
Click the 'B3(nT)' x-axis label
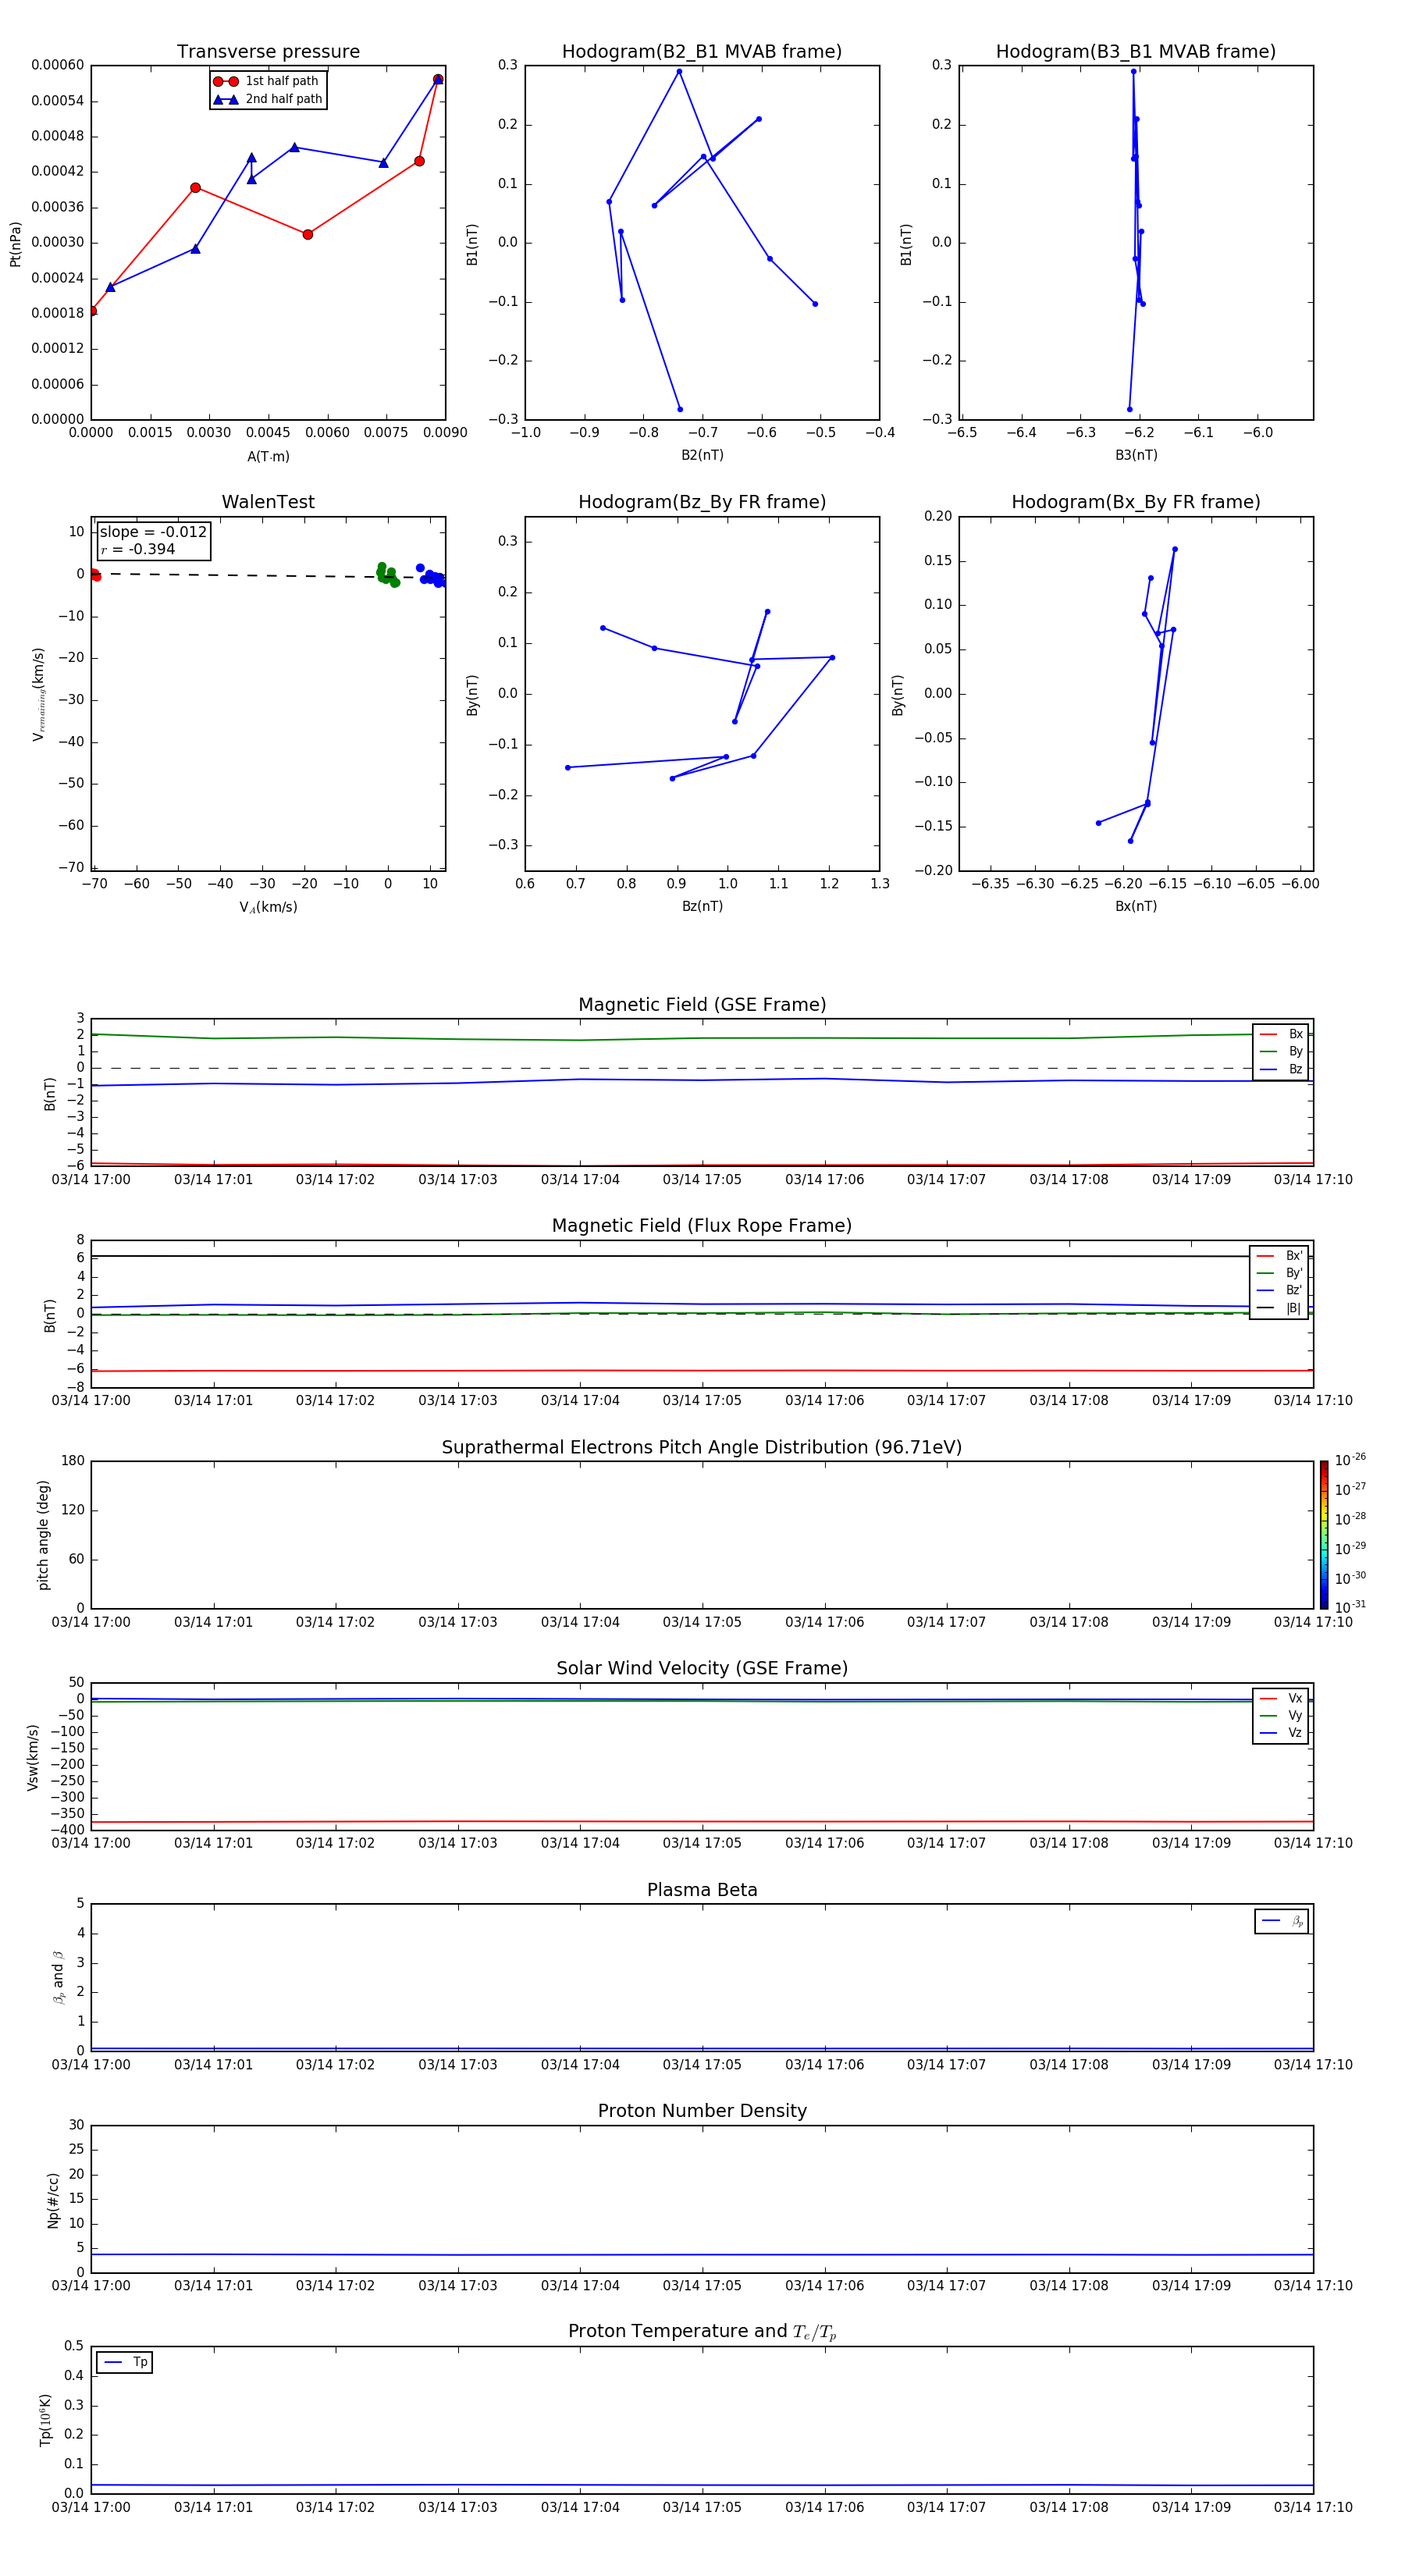click(1136, 455)
